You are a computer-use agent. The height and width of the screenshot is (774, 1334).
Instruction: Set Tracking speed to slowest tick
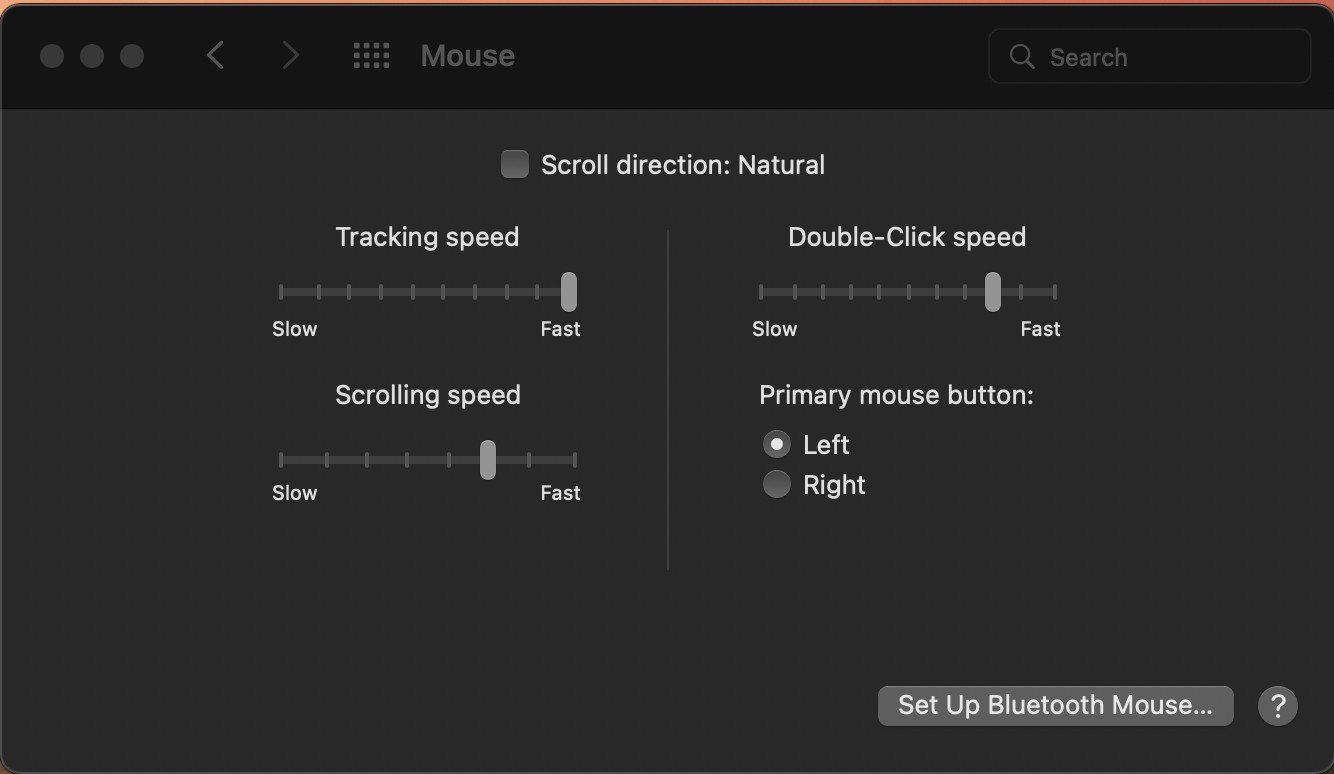(x=281, y=292)
